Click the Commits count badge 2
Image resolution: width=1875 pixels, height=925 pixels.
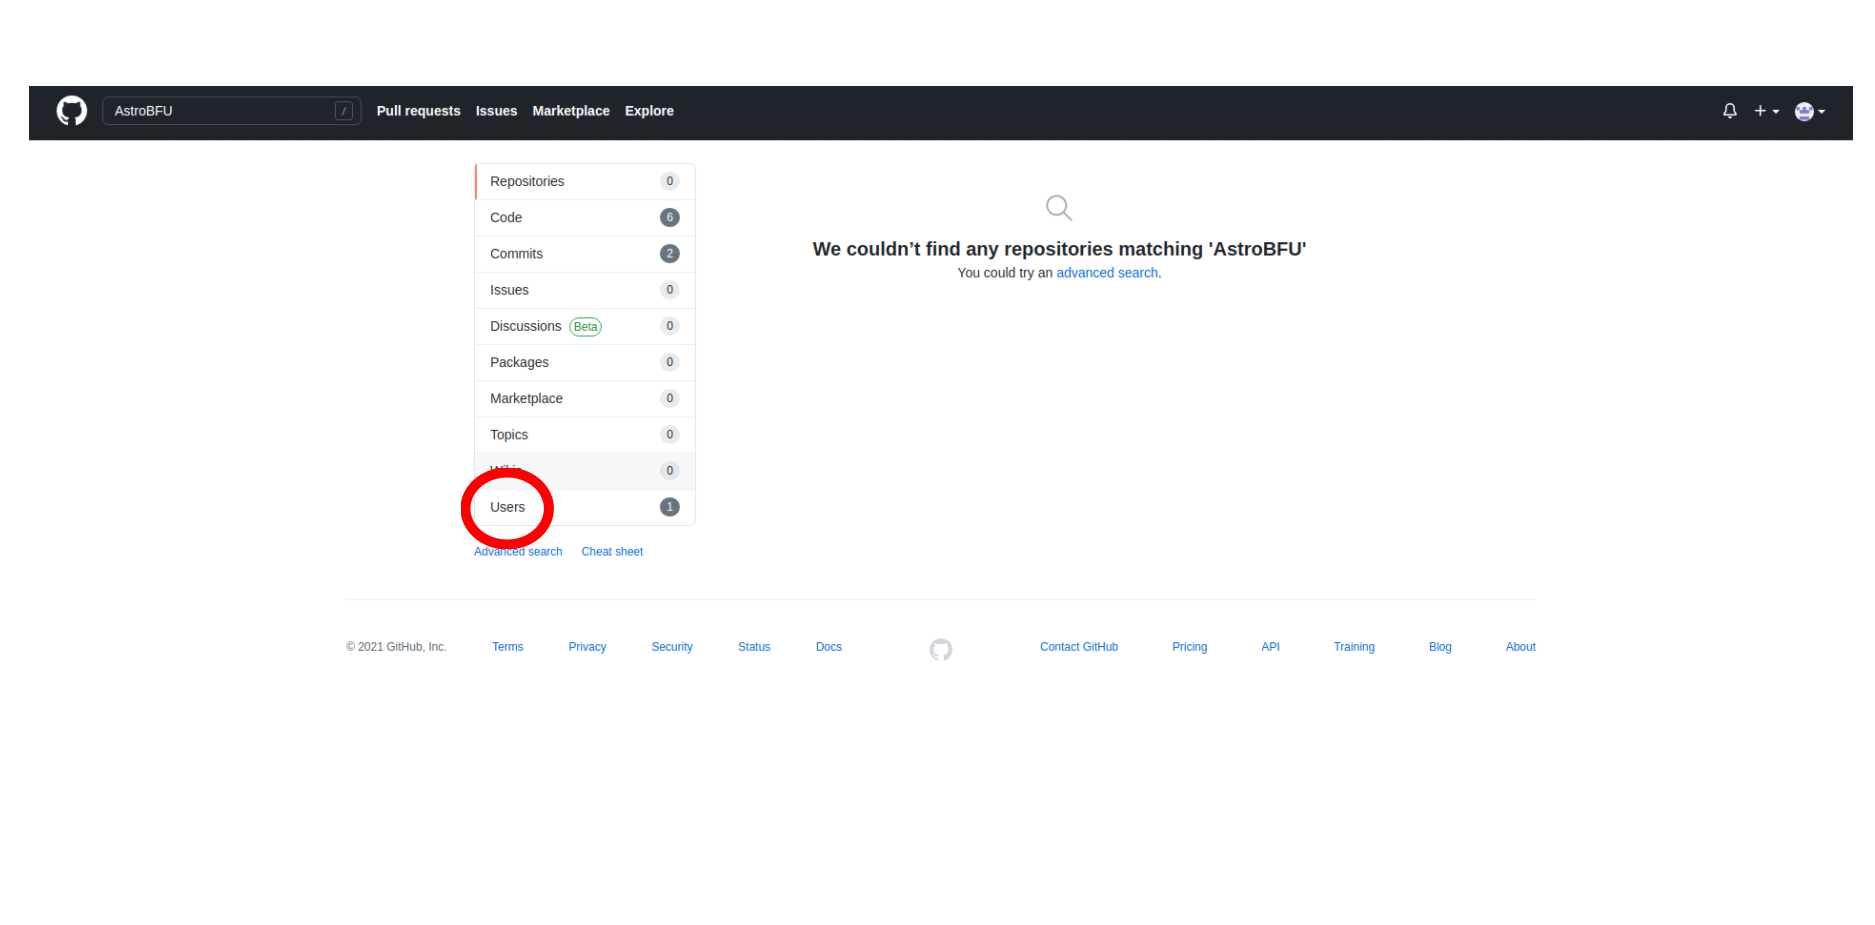click(670, 254)
